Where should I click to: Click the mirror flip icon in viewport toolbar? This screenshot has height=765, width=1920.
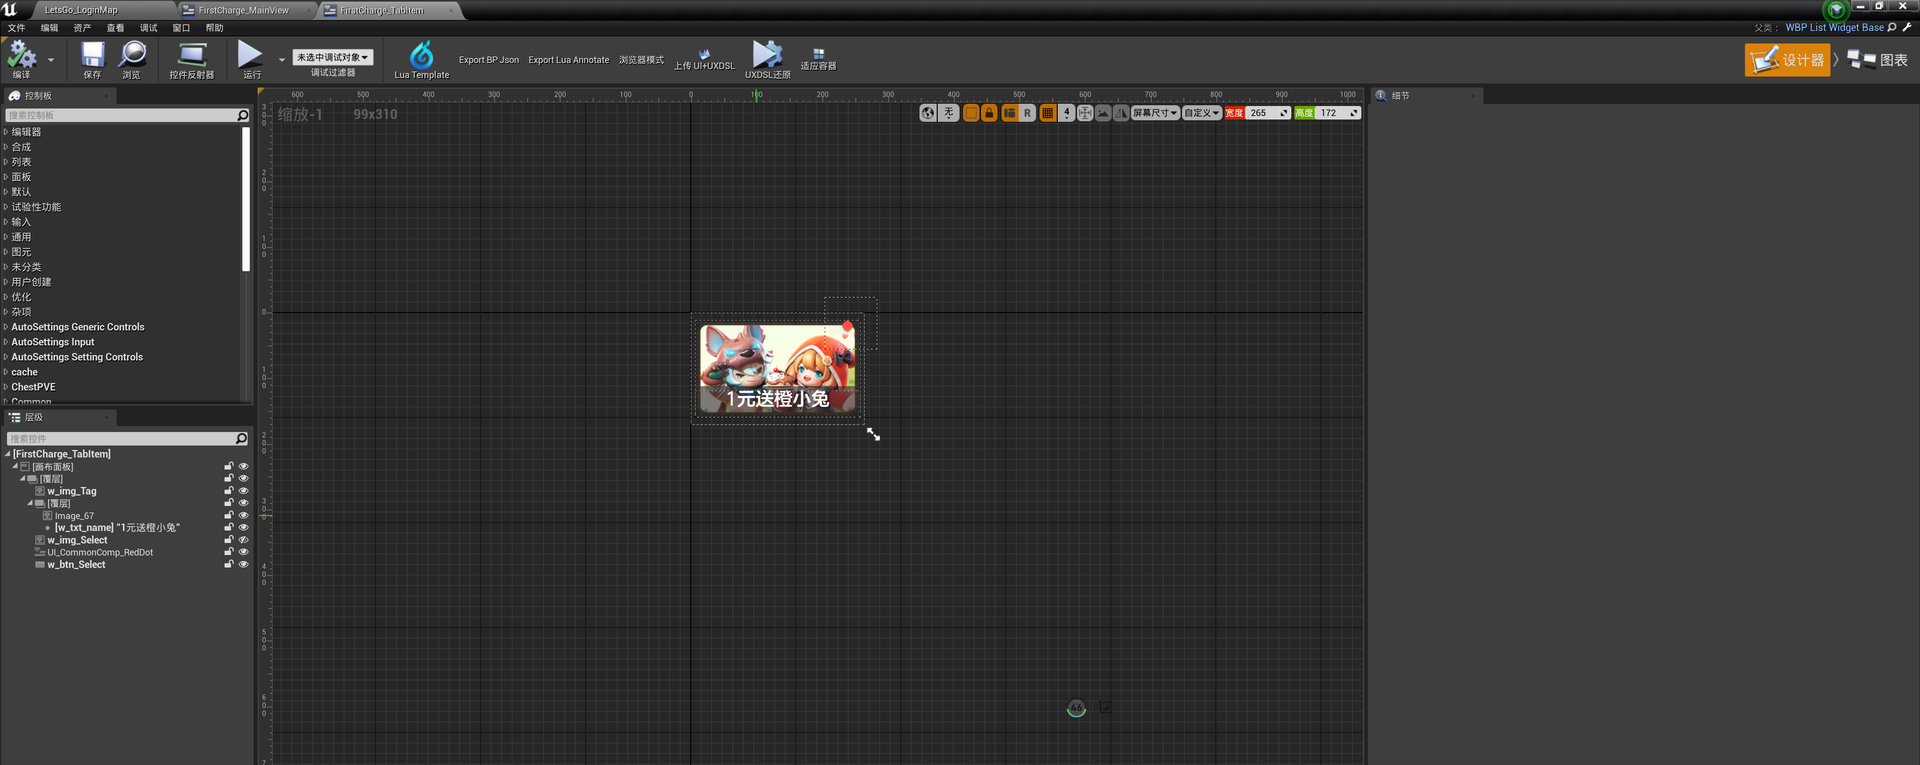pyautogui.click(x=1121, y=113)
